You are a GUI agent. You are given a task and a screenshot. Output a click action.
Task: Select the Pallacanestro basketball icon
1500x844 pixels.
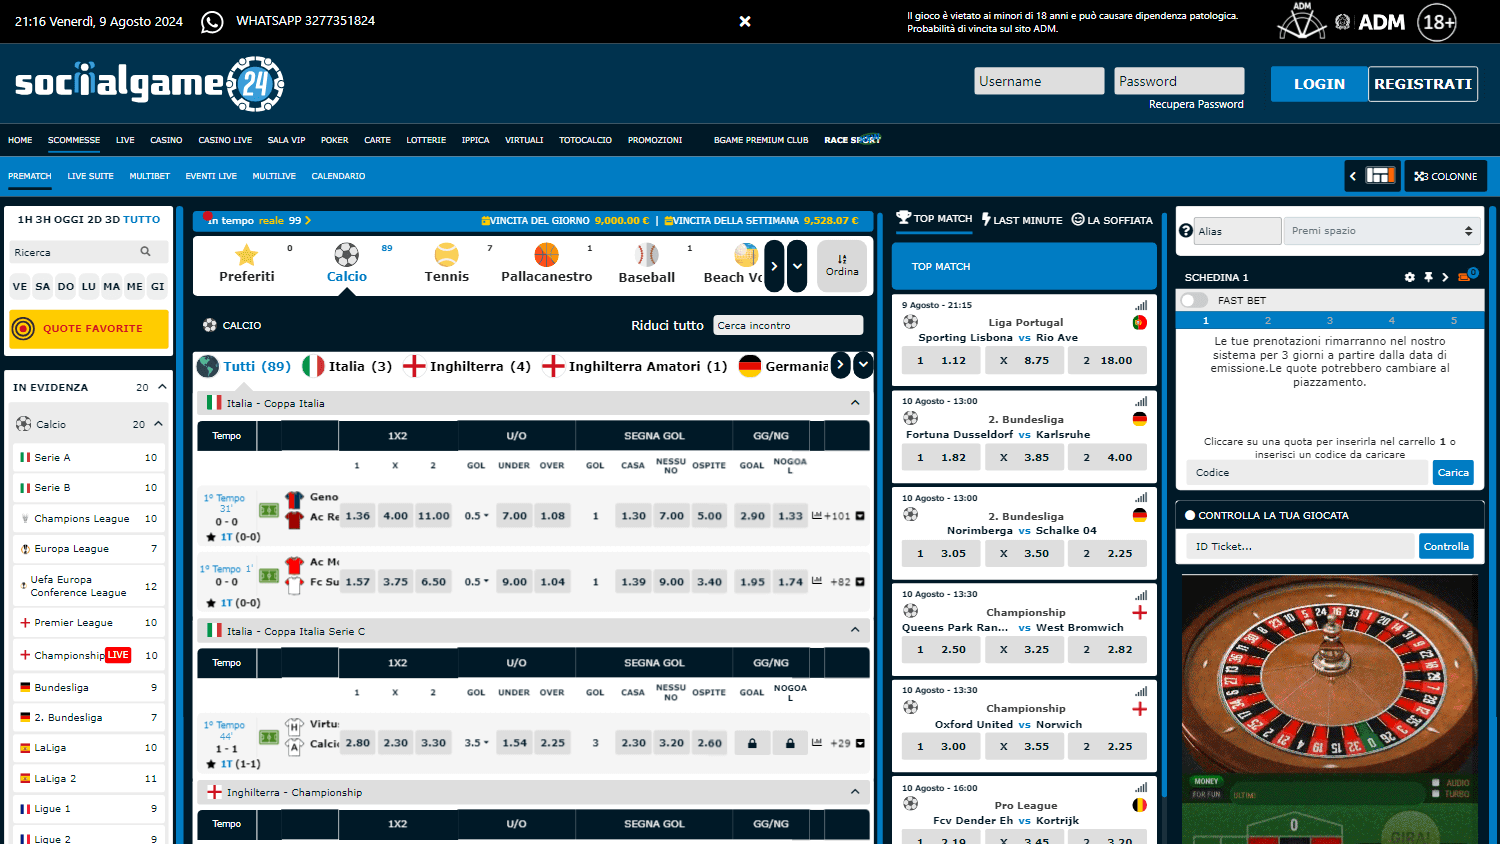pos(546,254)
